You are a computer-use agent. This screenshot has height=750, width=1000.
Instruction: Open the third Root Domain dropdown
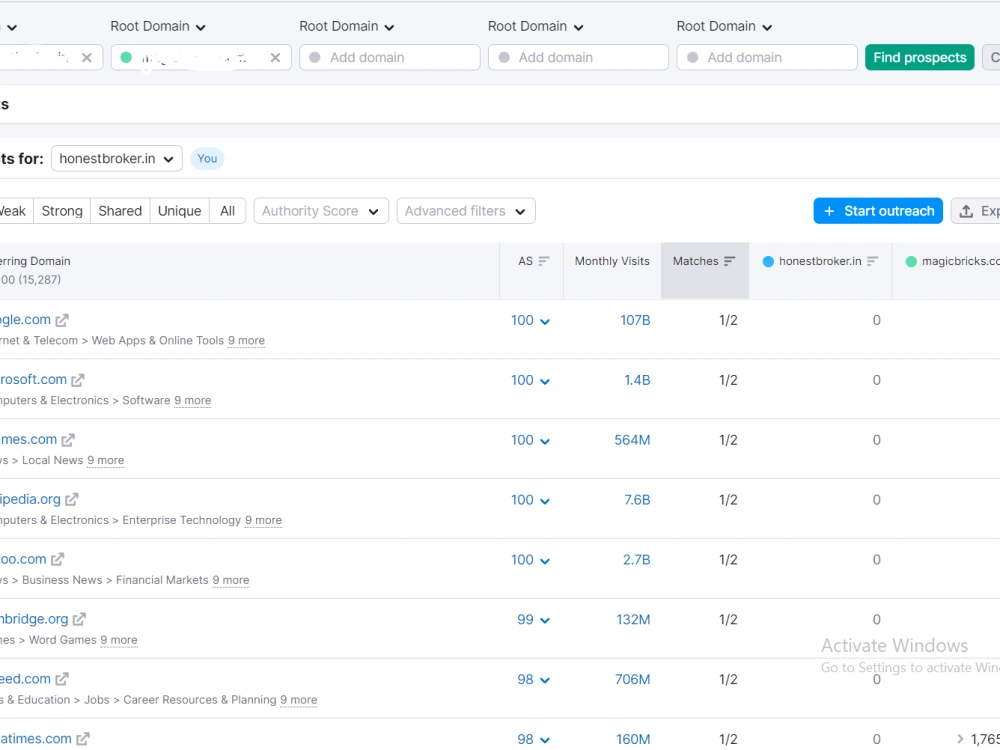coord(347,26)
